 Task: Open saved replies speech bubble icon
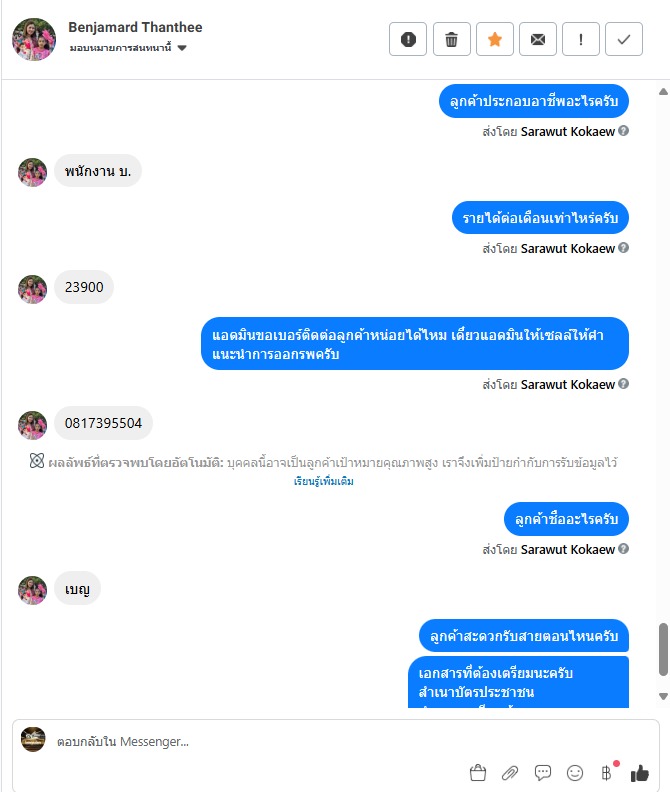[x=543, y=772]
